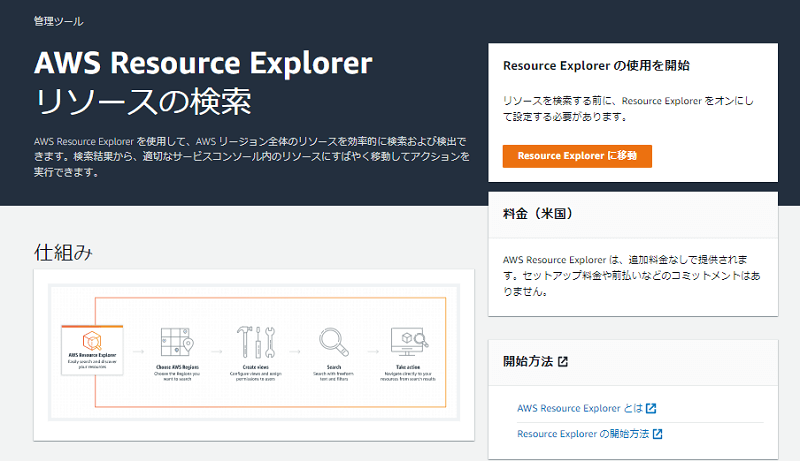Click the '仕組み' section heading
Viewport: 800px width, 461px height.
[63, 252]
